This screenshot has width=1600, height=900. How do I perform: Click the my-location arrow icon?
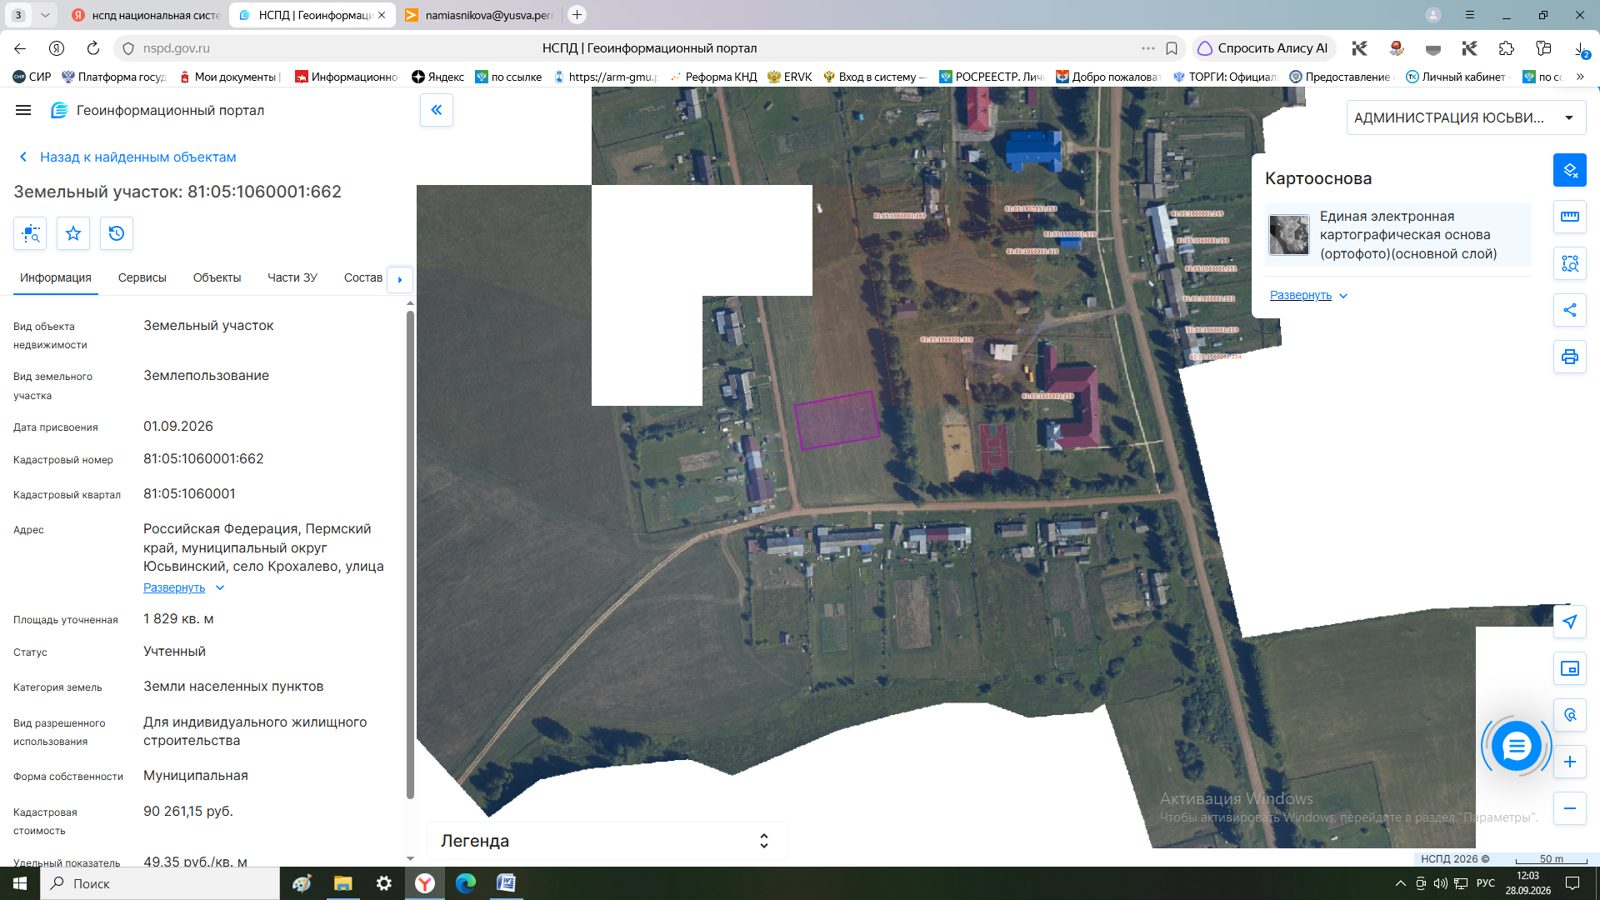1570,621
